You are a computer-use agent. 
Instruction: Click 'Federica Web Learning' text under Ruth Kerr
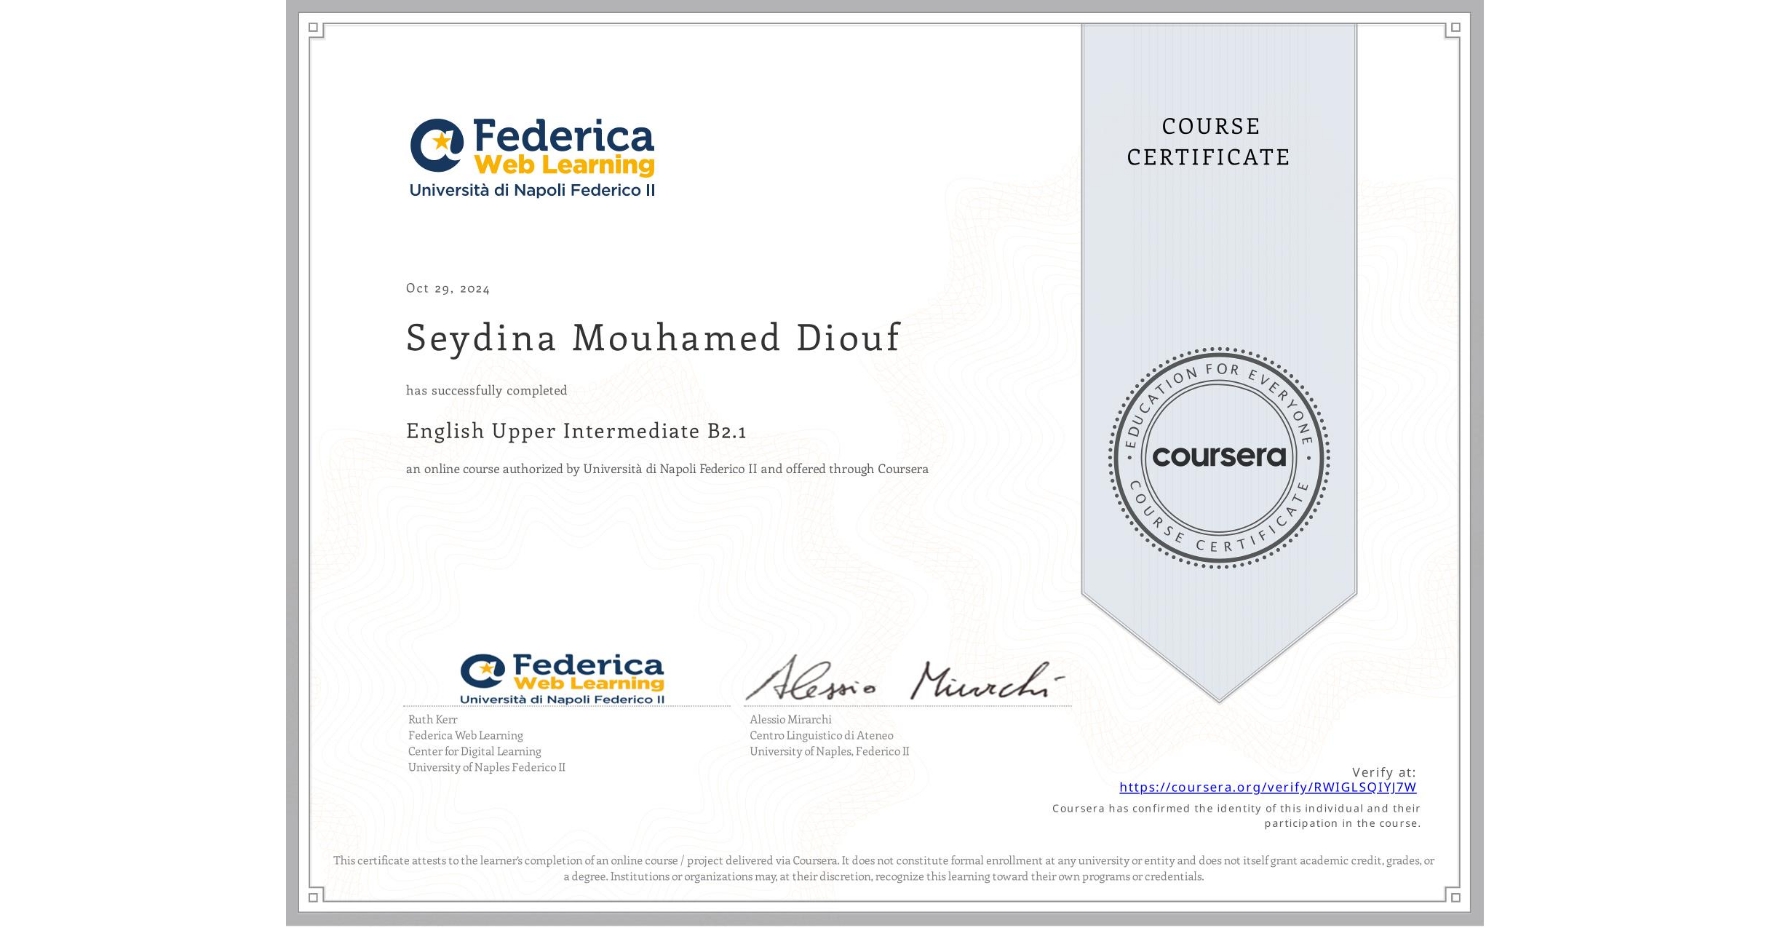[465, 736]
